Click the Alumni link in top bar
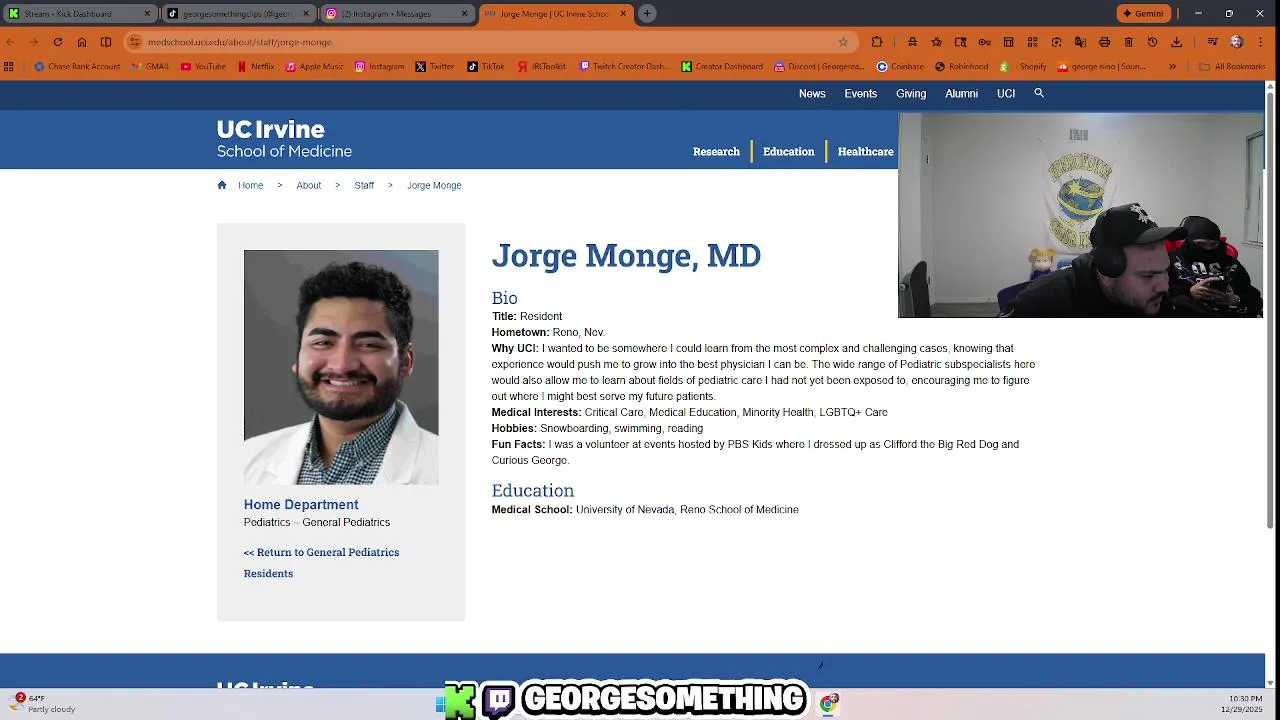 pos(961,94)
